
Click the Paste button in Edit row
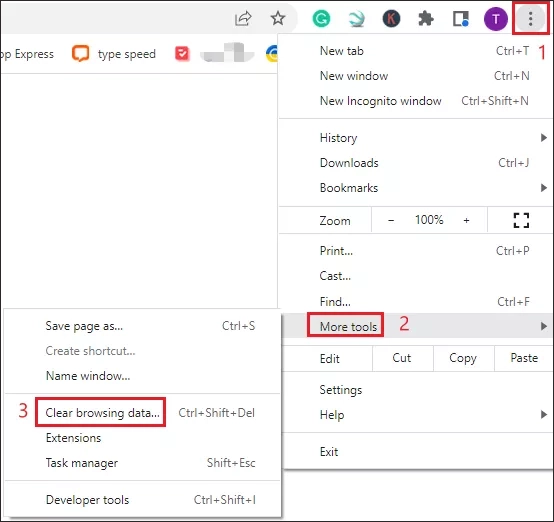point(524,358)
